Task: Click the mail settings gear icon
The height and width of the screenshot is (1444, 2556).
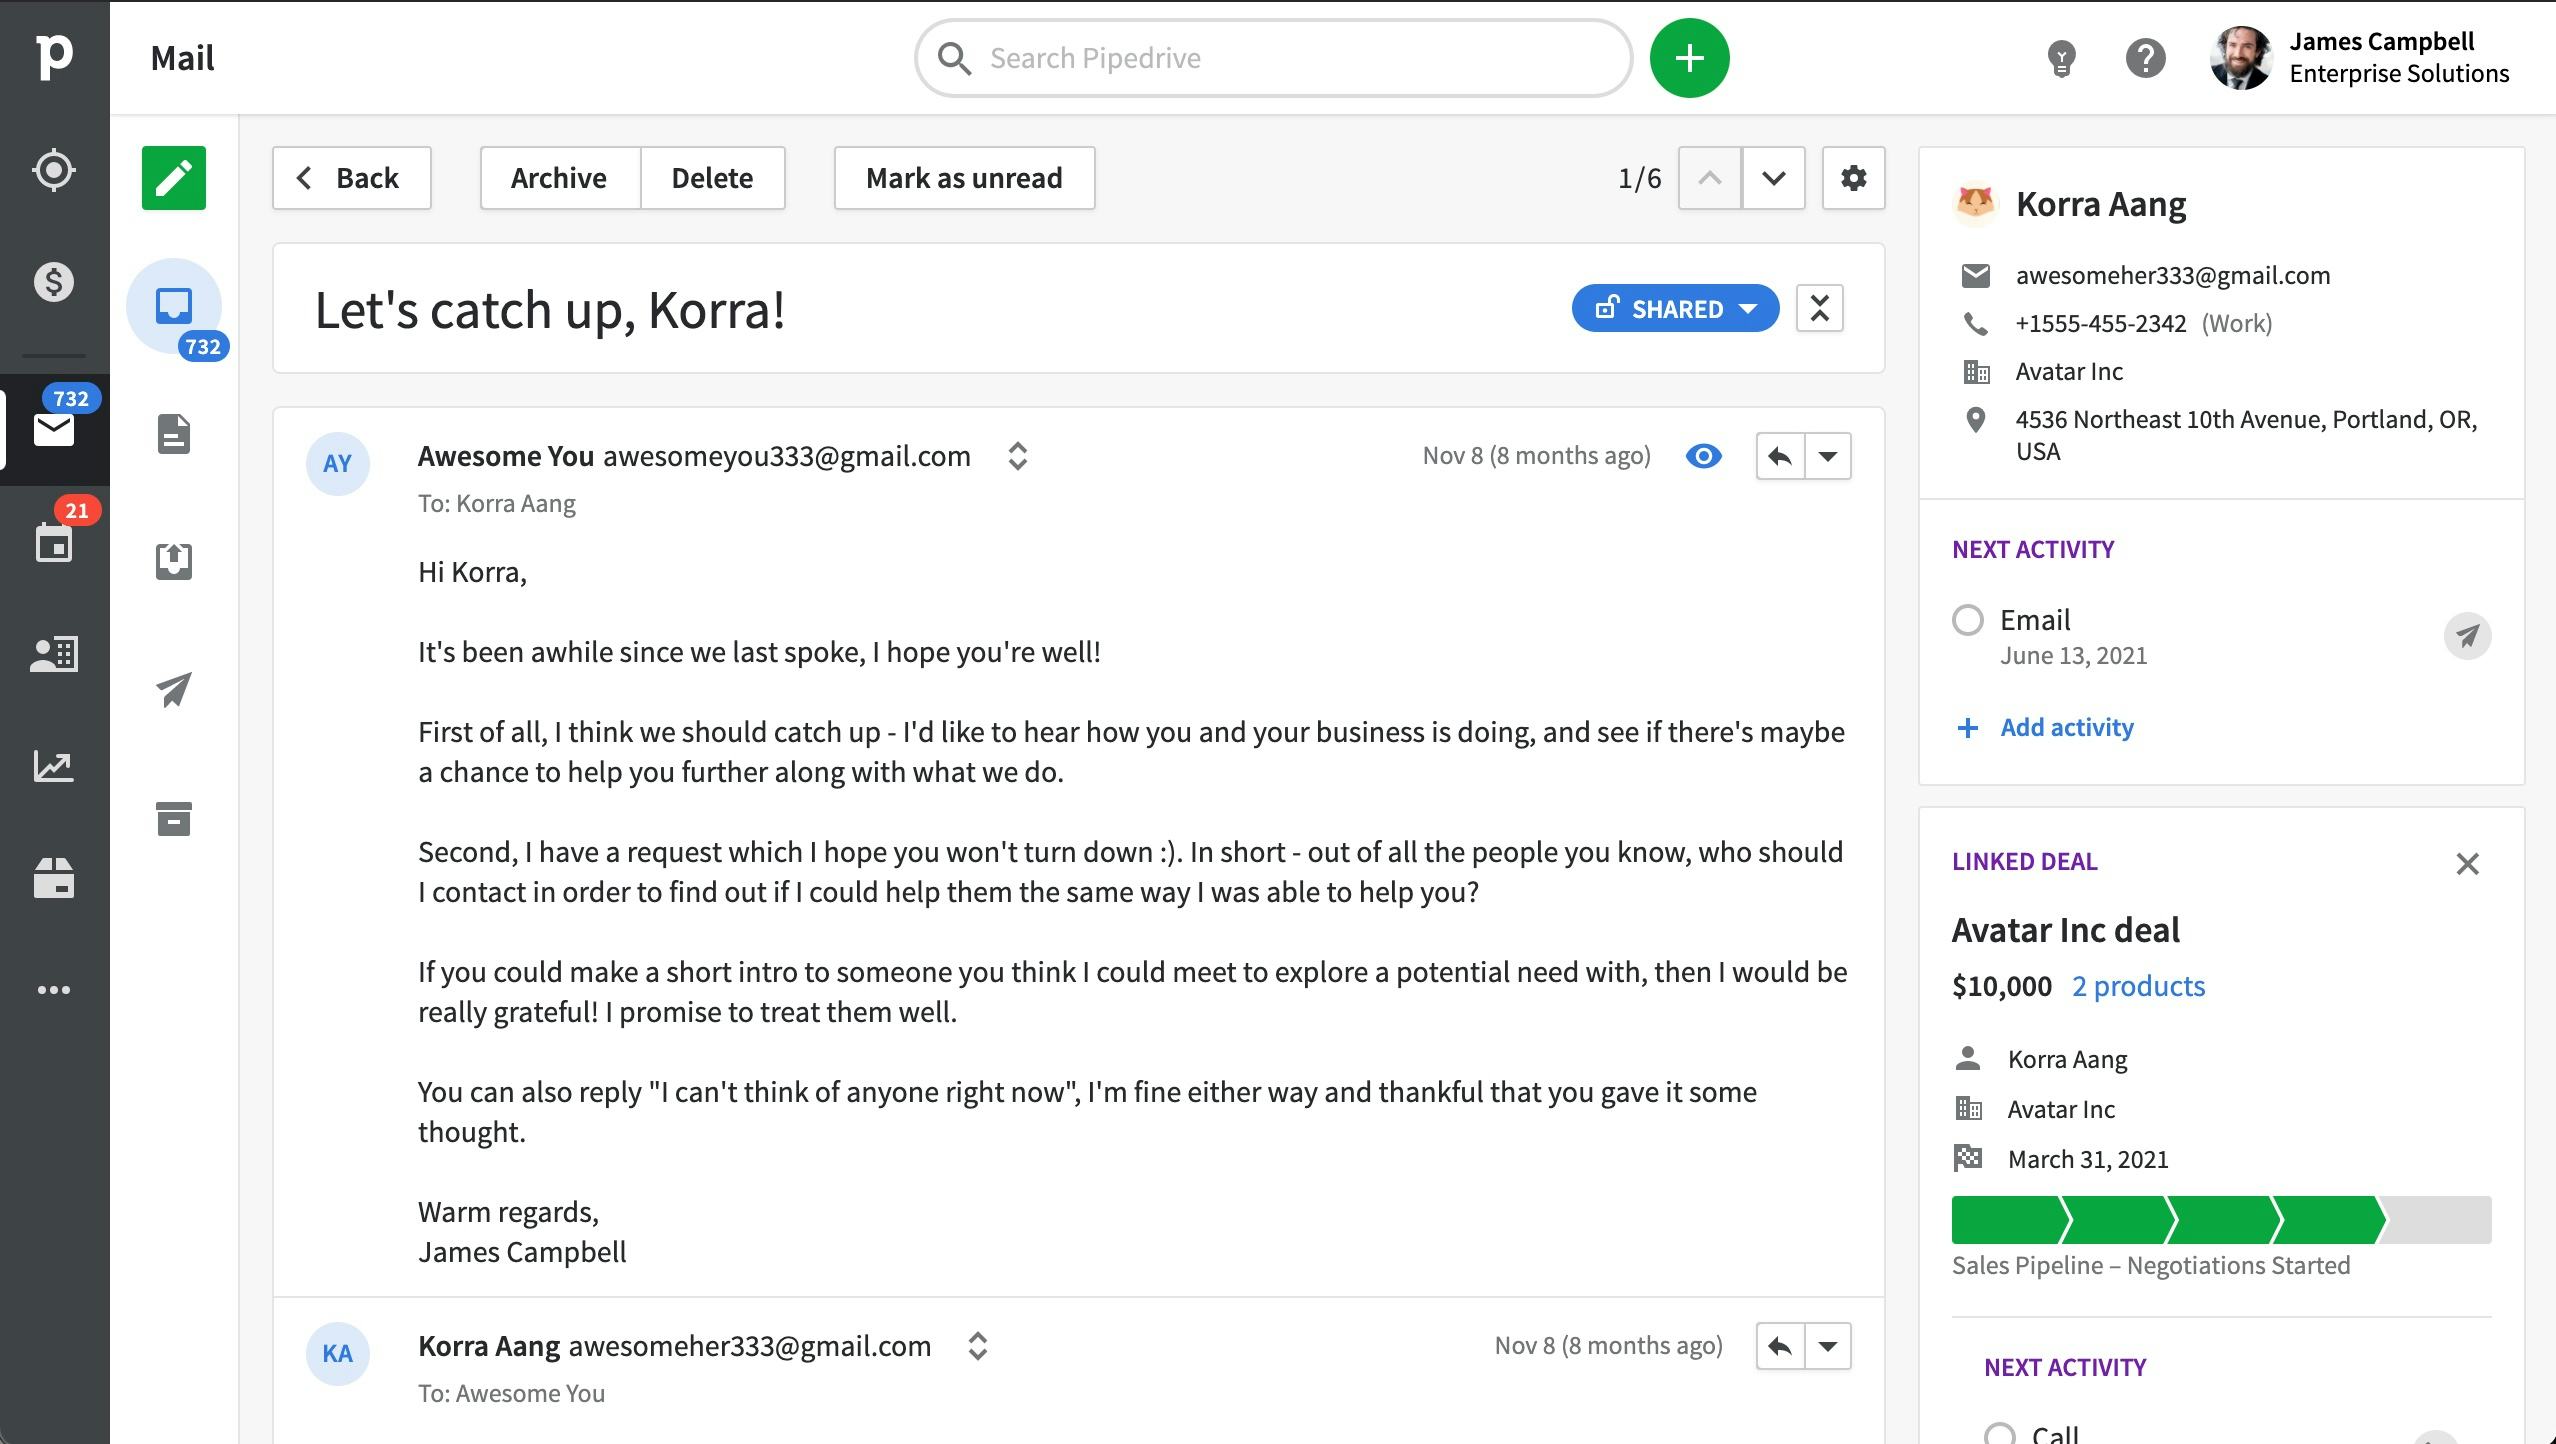Action: [1853, 178]
